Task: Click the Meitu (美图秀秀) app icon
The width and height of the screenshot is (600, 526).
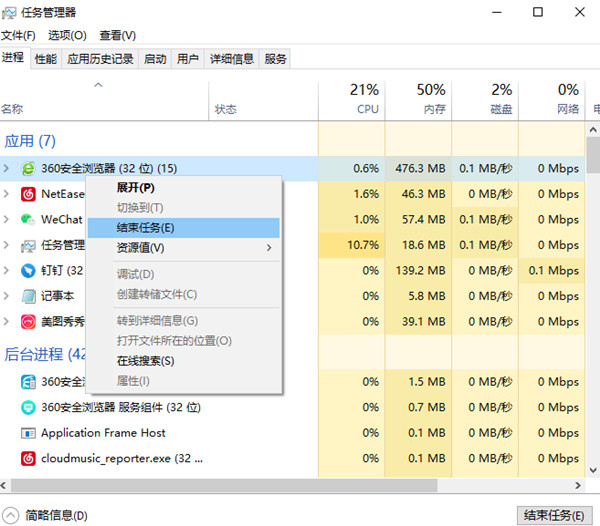Action: 28,321
